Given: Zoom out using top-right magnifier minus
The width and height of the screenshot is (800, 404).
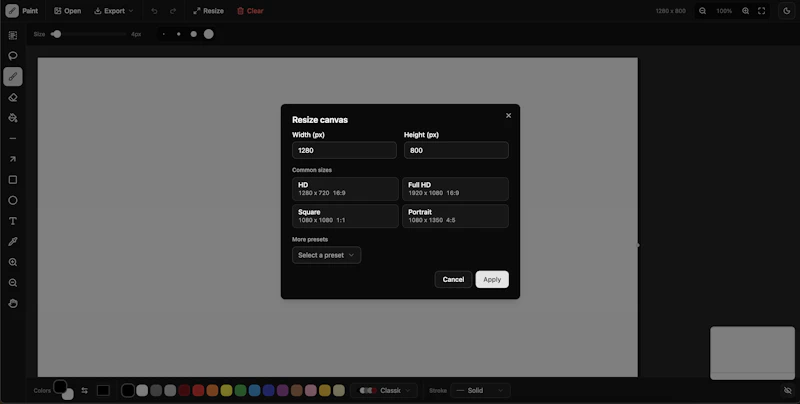Looking at the screenshot, I should pyautogui.click(x=703, y=11).
